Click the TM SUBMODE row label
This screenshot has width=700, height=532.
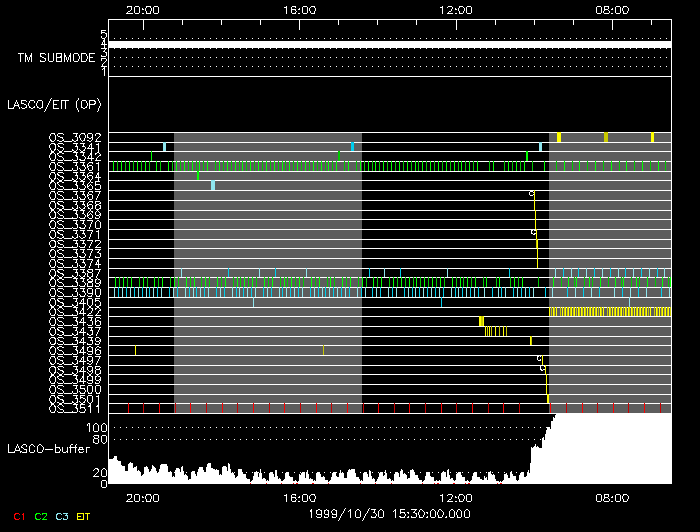[x=56, y=58]
